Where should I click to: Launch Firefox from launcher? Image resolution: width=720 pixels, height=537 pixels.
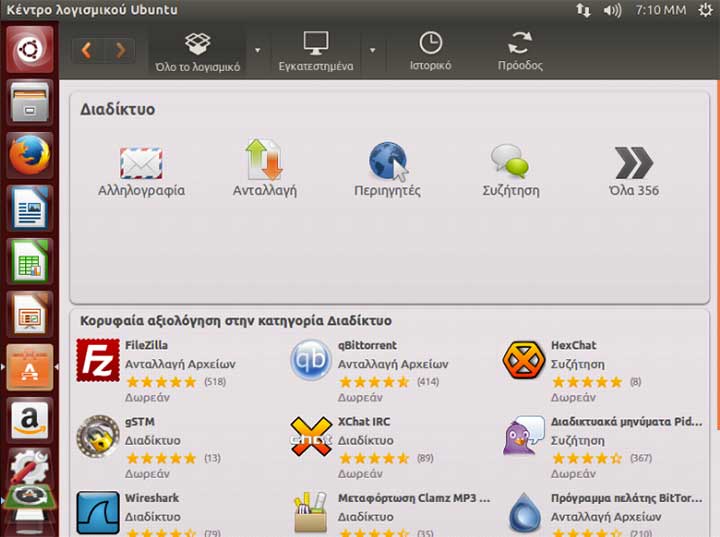click(30, 155)
